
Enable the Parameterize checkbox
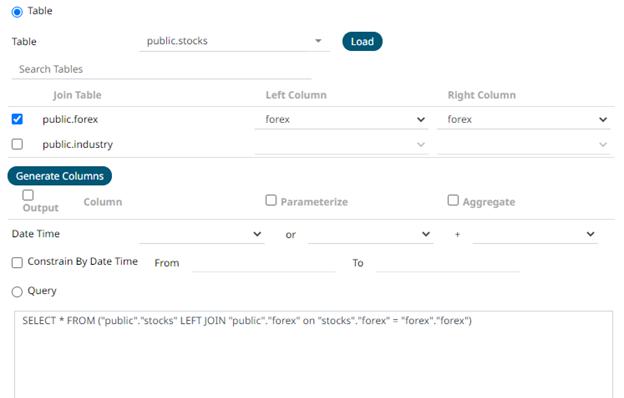pos(271,200)
